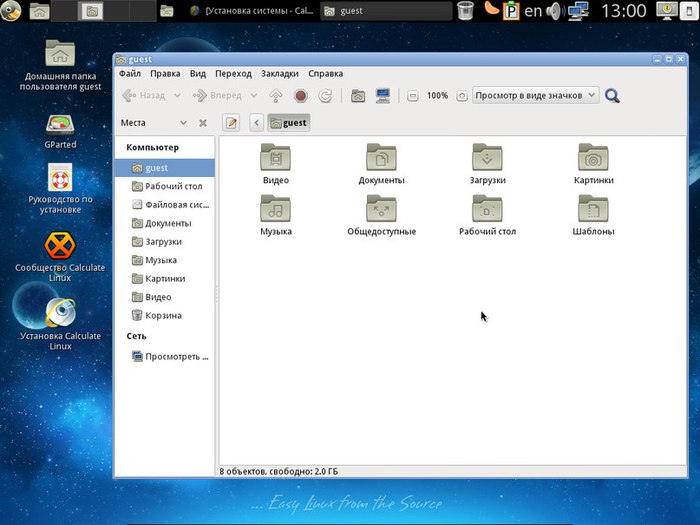The height and width of the screenshot is (525, 700).
Task: Click the Computer icon in the toolbar
Action: click(383, 96)
